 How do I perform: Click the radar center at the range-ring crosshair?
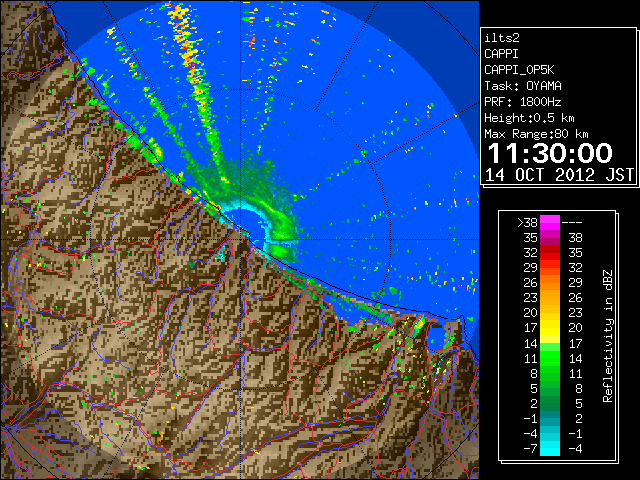[x=241, y=239]
